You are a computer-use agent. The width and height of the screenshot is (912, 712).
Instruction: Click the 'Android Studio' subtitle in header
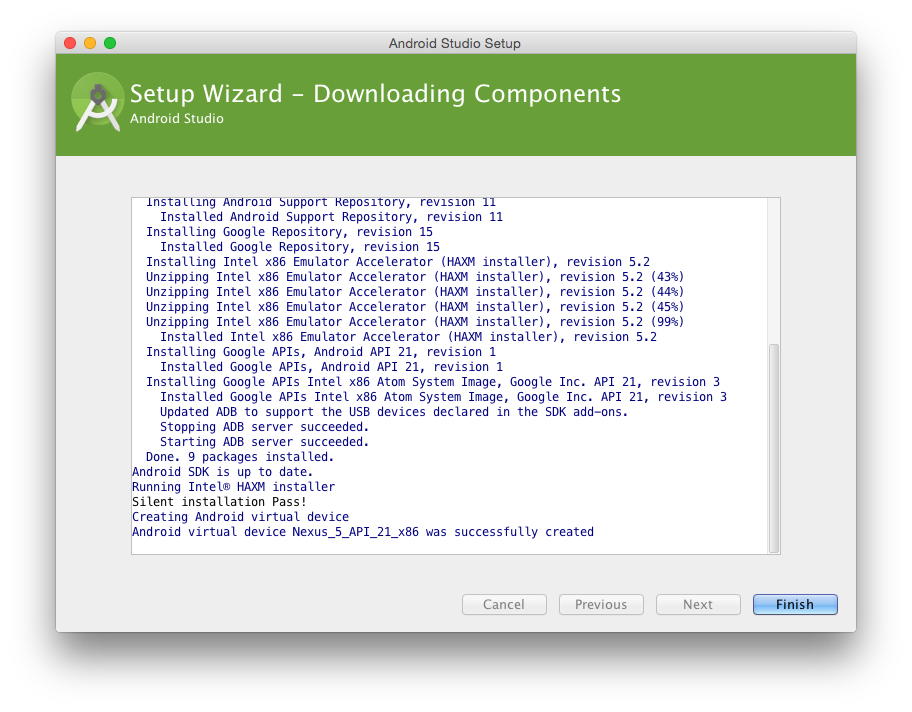177,119
